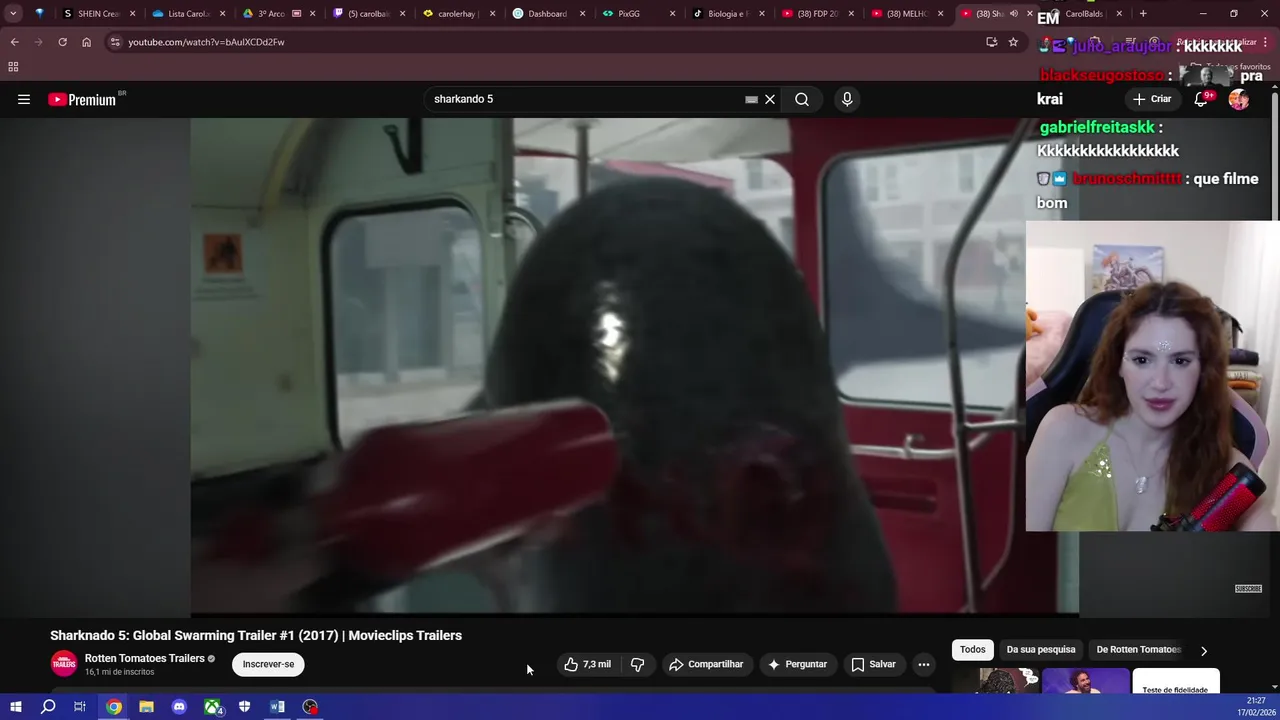The width and height of the screenshot is (1280, 720).
Task: Switch to the (38) MELHO YouTube tab
Action: (908, 14)
